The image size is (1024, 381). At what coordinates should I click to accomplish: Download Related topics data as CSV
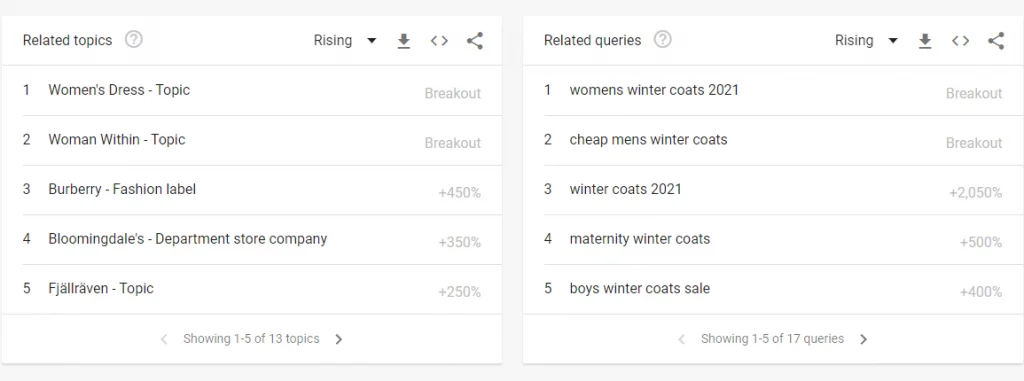(404, 41)
